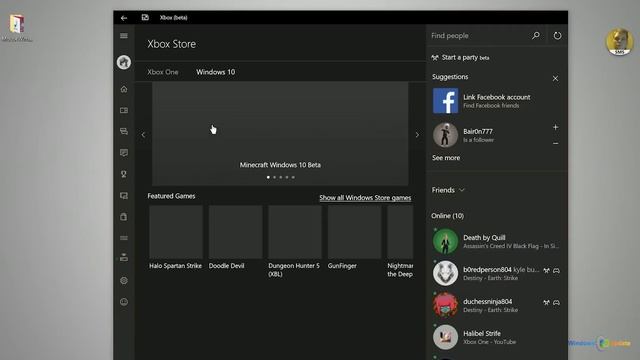
Task: Click the save icon beside the Xbox (beta) title
Action: click(x=145, y=17)
